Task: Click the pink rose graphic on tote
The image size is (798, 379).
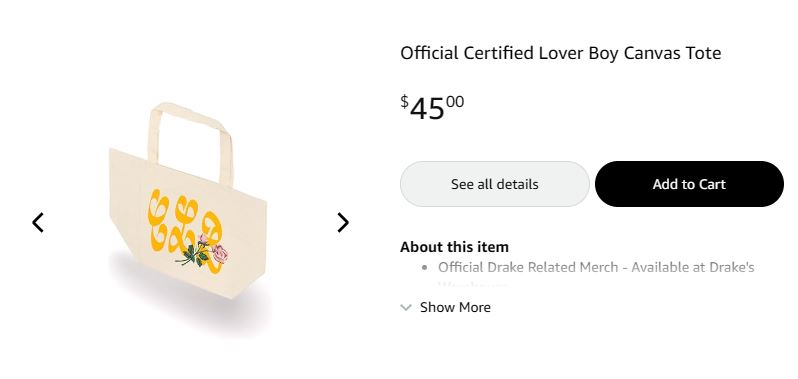Action: (x=220, y=253)
